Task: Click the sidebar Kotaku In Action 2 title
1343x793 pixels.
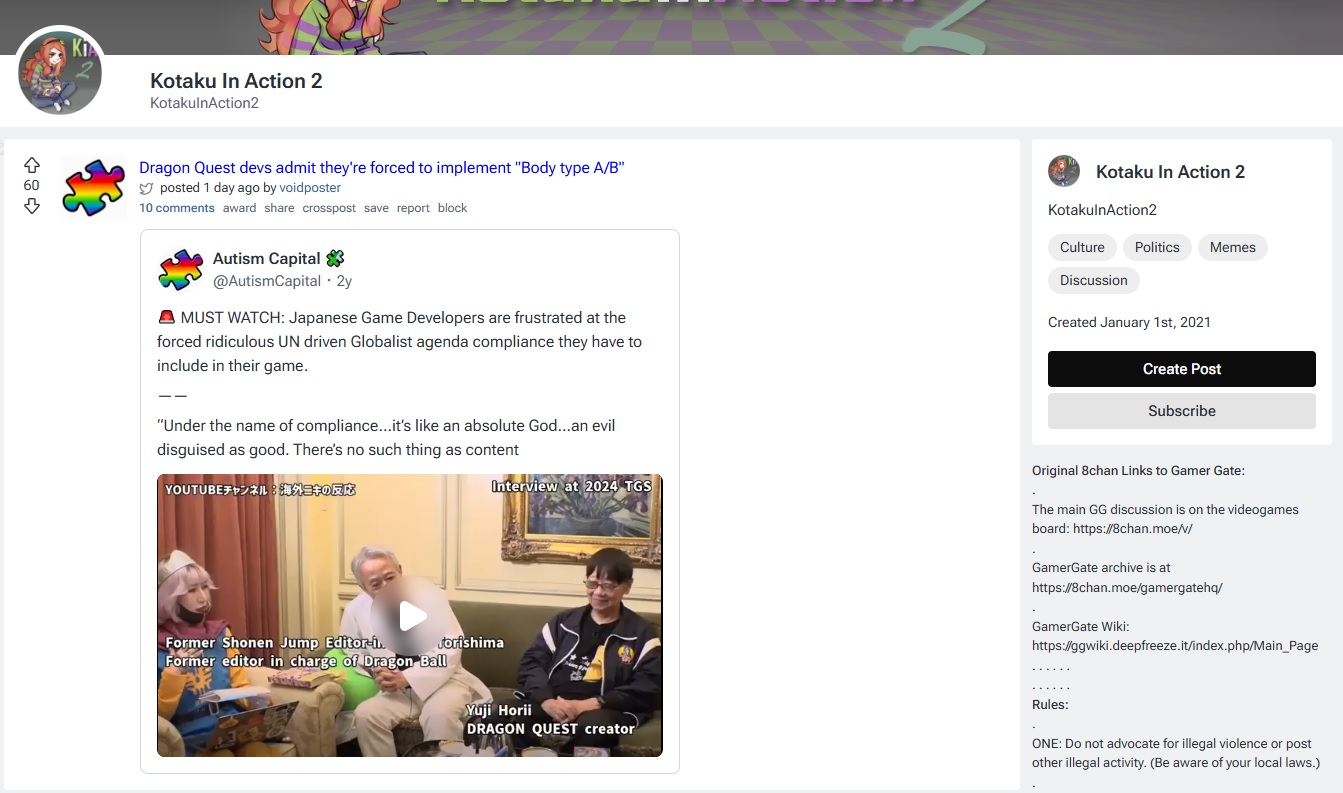Action: (1171, 172)
